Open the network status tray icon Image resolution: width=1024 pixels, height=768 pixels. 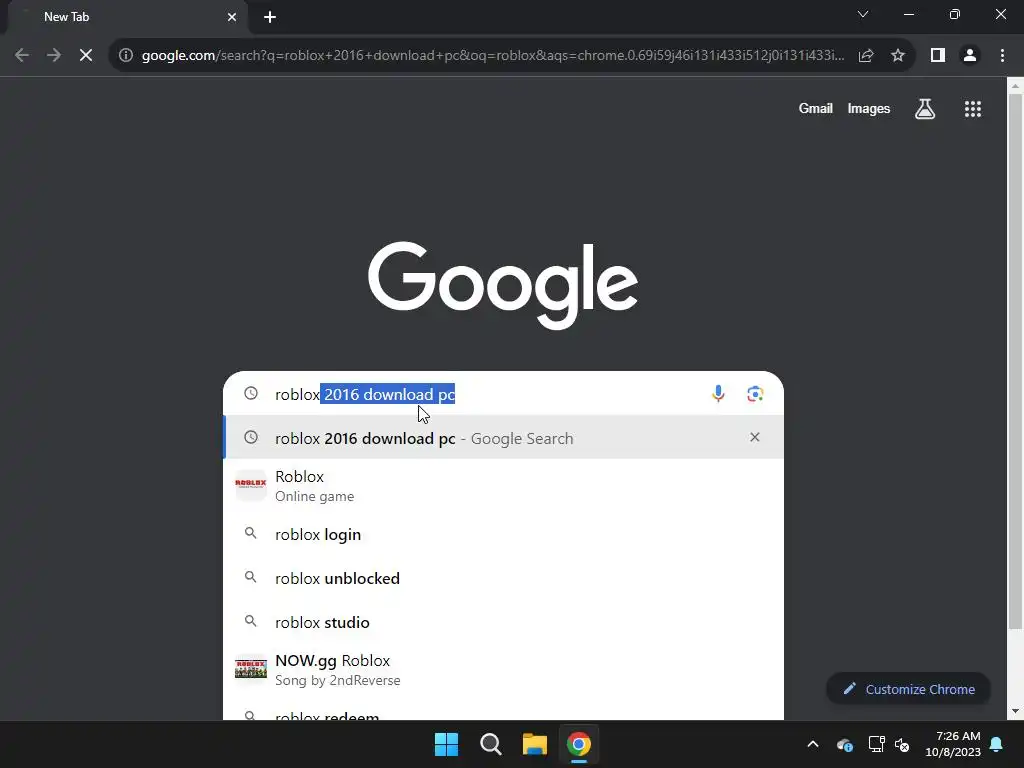pyautogui.click(x=876, y=744)
